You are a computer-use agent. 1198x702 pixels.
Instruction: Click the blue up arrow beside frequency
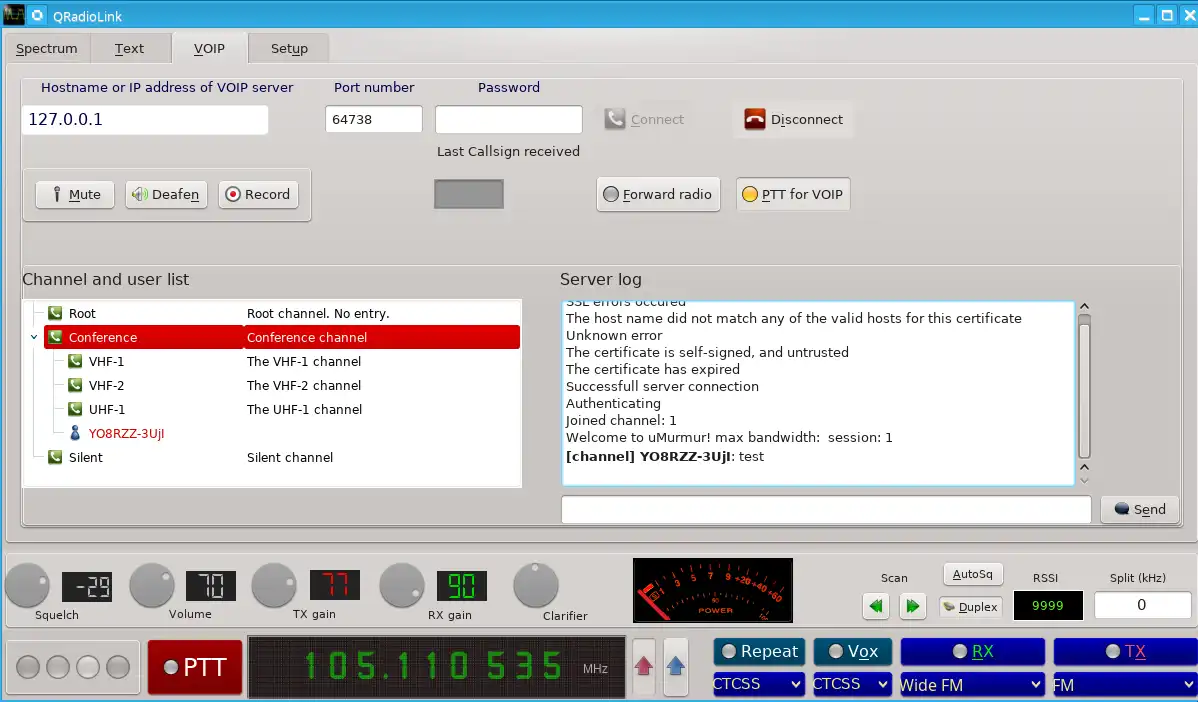tap(675, 666)
